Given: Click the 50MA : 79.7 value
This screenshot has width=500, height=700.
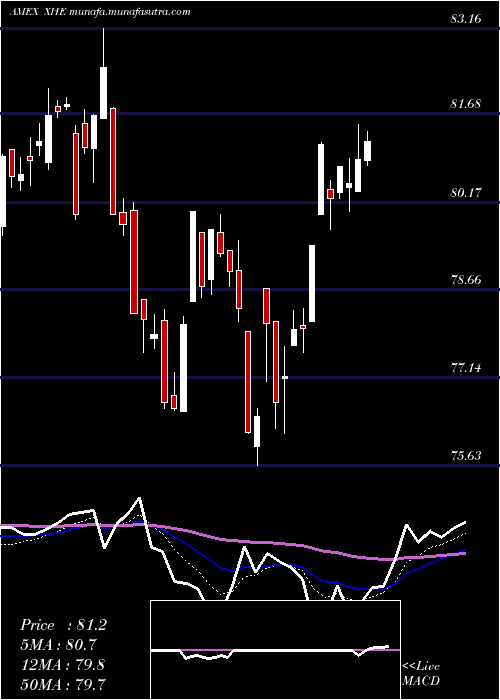Looking at the screenshot, I should pyautogui.click(x=62, y=683).
